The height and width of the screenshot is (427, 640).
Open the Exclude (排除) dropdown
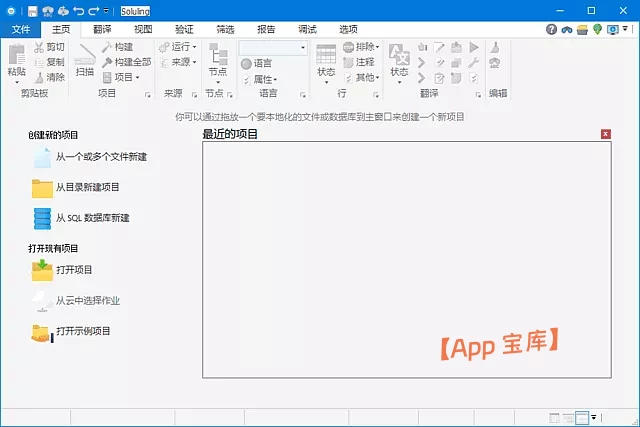(x=361, y=47)
